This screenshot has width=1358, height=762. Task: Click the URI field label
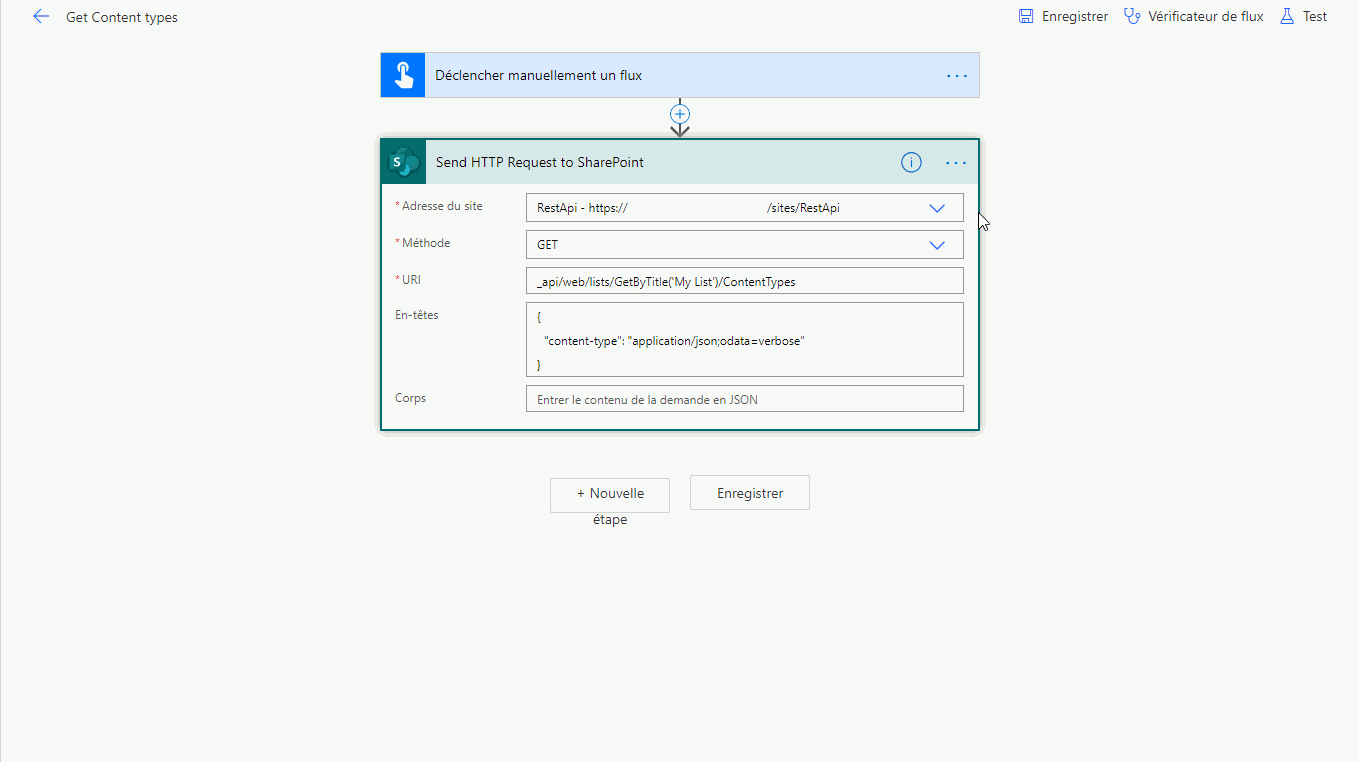(x=411, y=280)
